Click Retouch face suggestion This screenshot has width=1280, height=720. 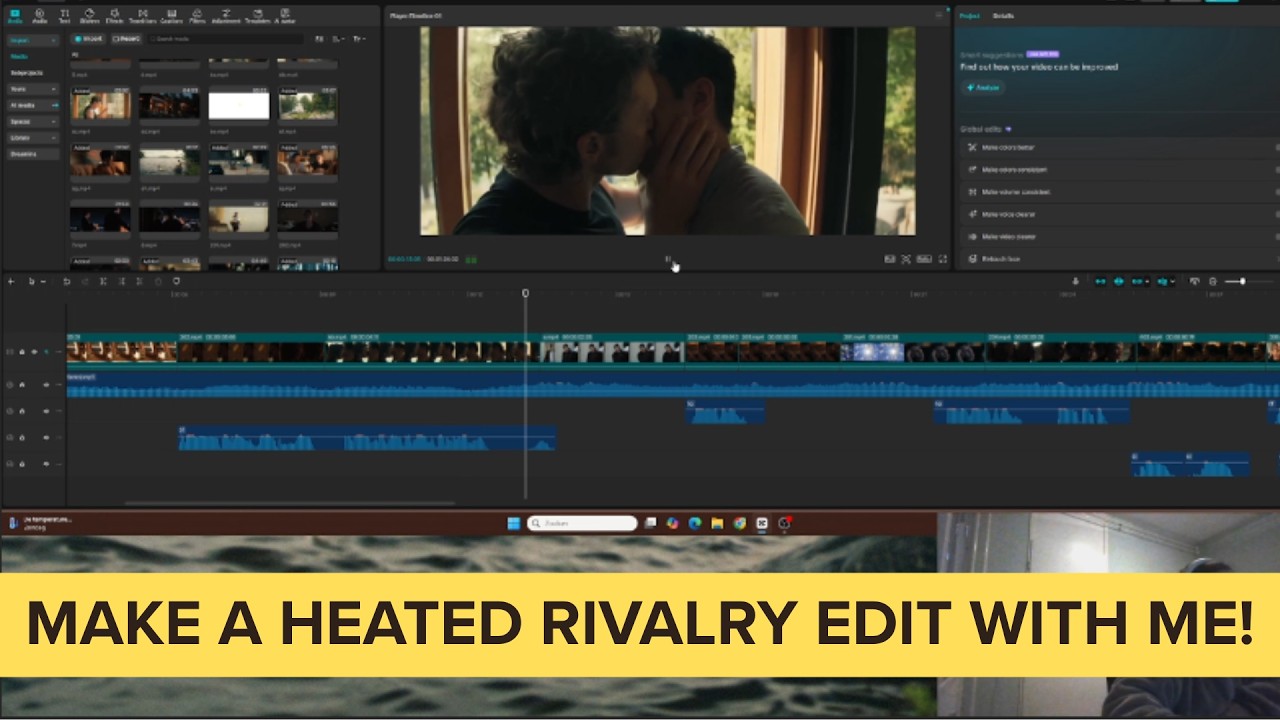[x=1118, y=259]
